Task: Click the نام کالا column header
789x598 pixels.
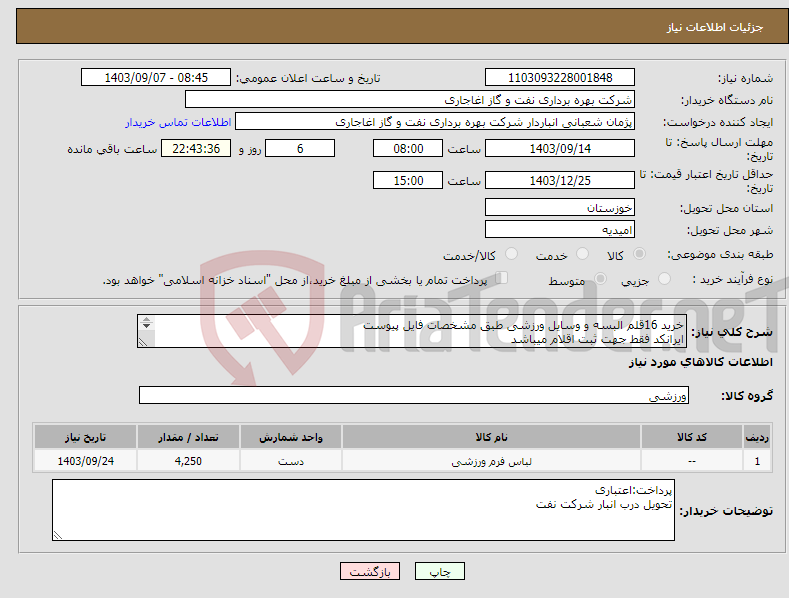Action: tap(491, 437)
